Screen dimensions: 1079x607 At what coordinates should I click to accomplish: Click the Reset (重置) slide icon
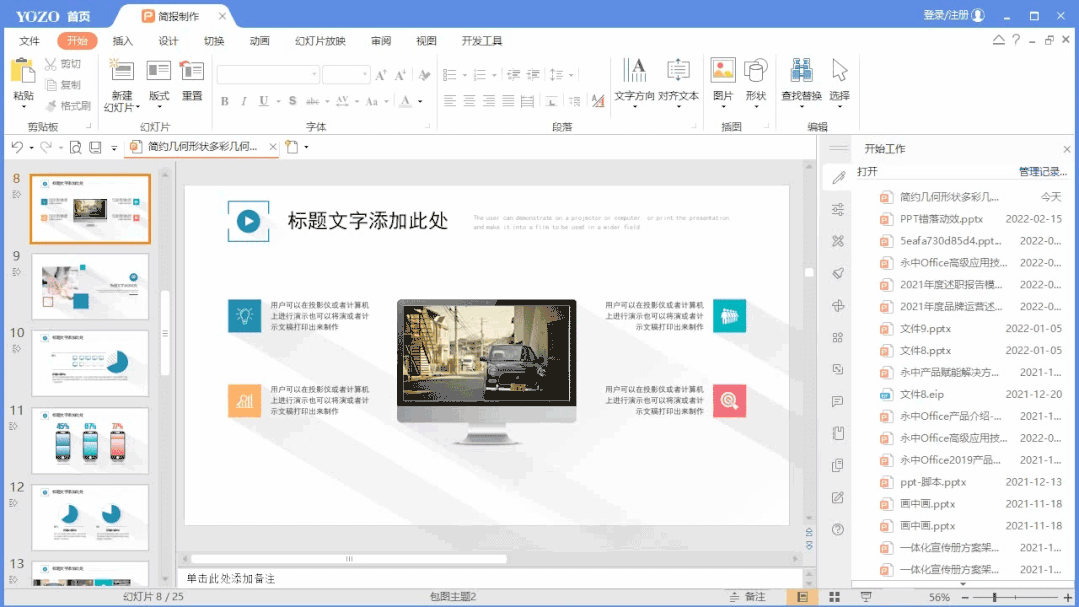pos(192,71)
